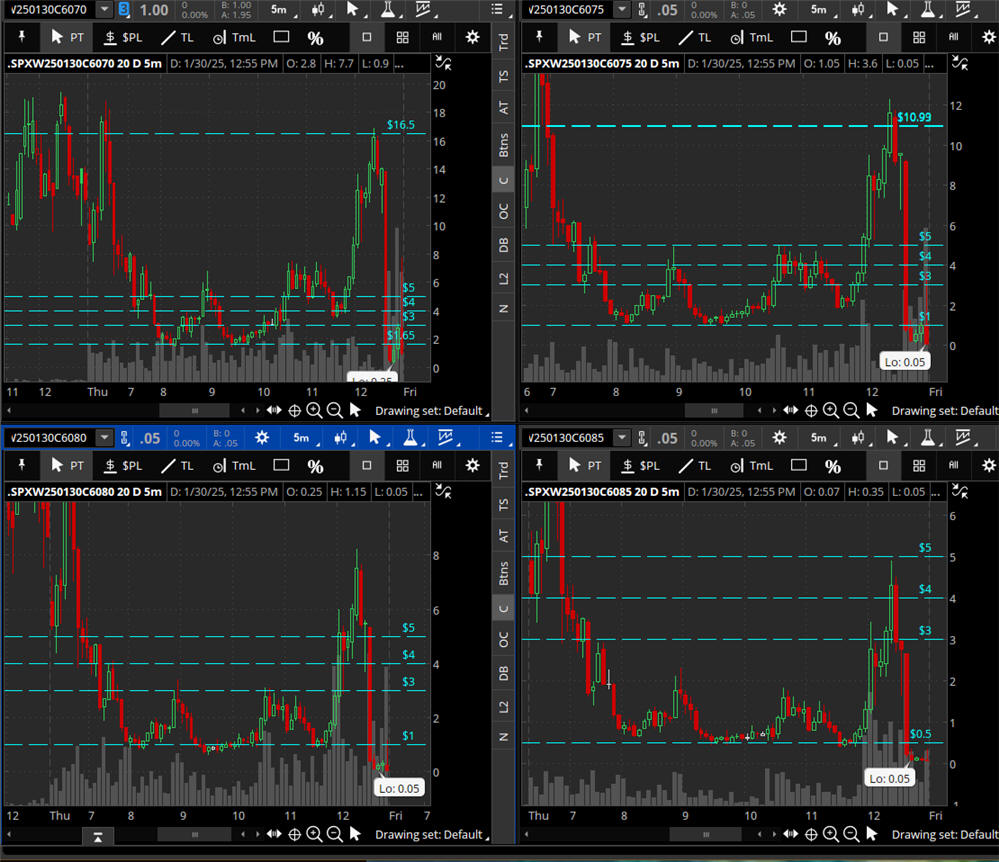The width and height of the screenshot is (999, 862).
Task: Toggle the pin drawing tool in top-left chart
Action: coord(18,38)
